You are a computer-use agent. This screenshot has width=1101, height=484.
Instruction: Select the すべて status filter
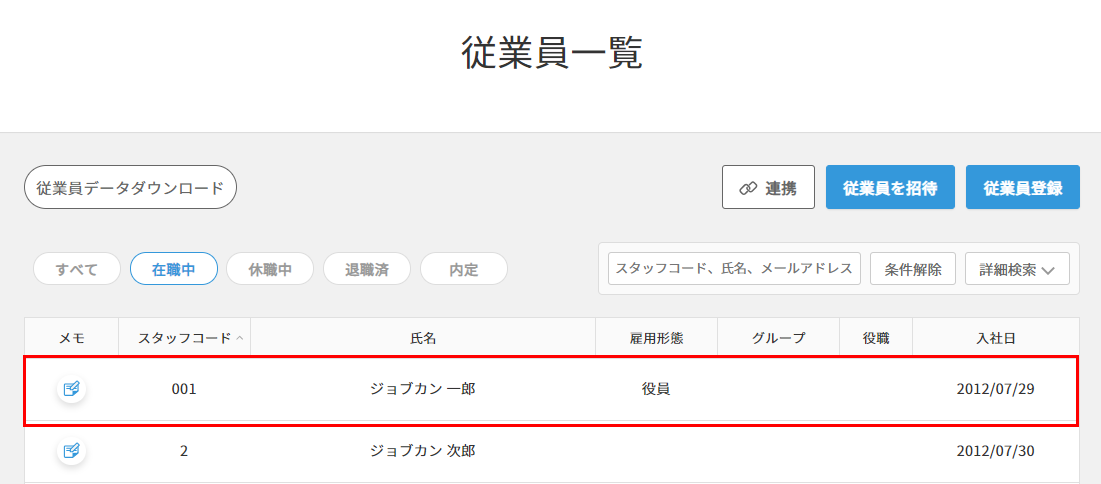pyautogui.click(x=77, y=269)
